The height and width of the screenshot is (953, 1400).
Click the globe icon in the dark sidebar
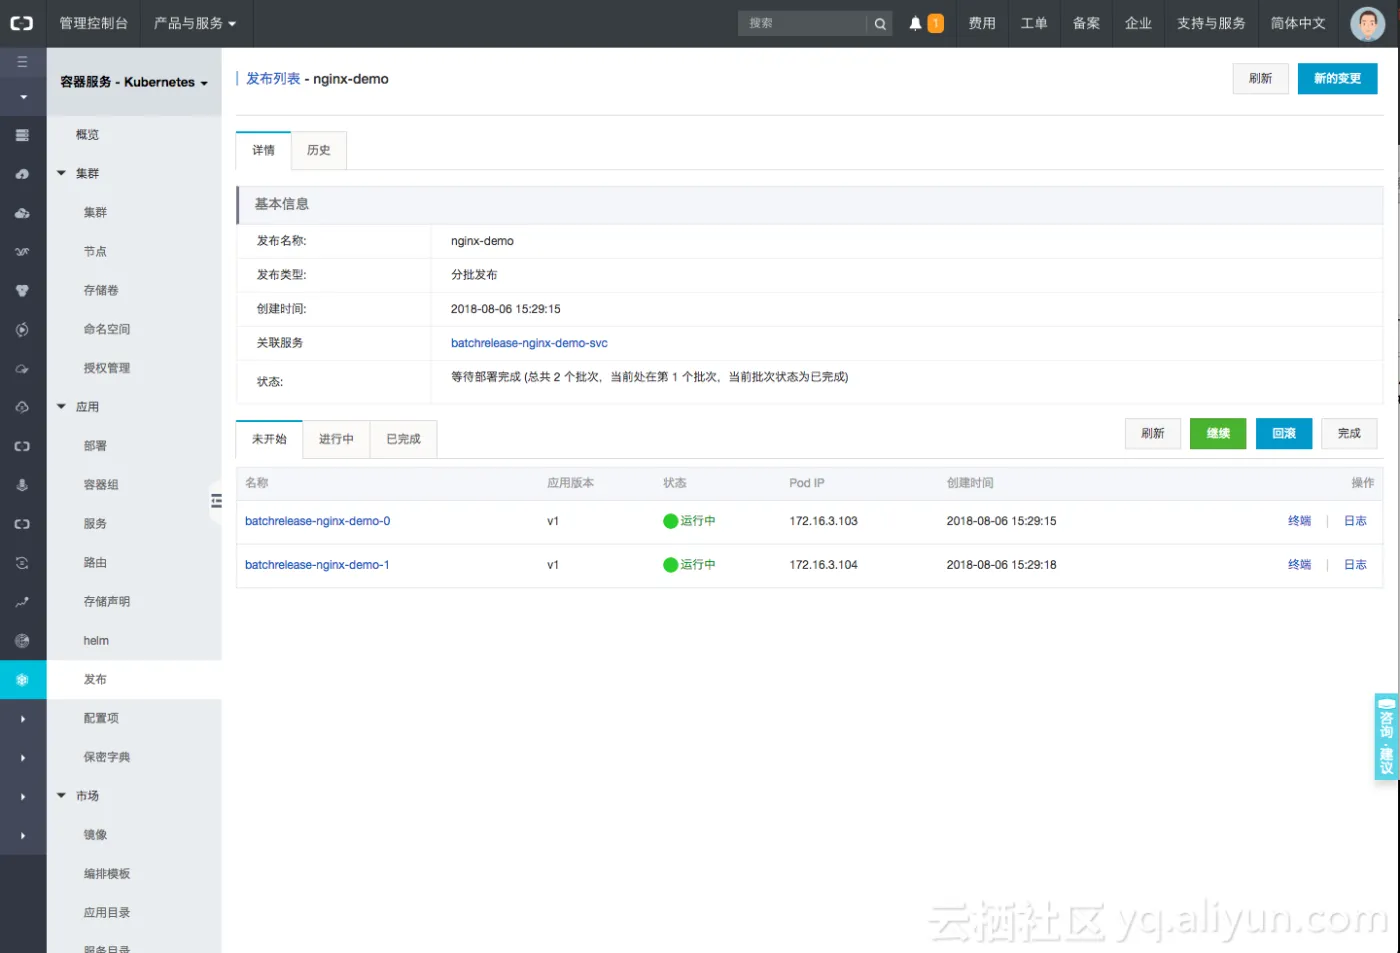point(22,641)
